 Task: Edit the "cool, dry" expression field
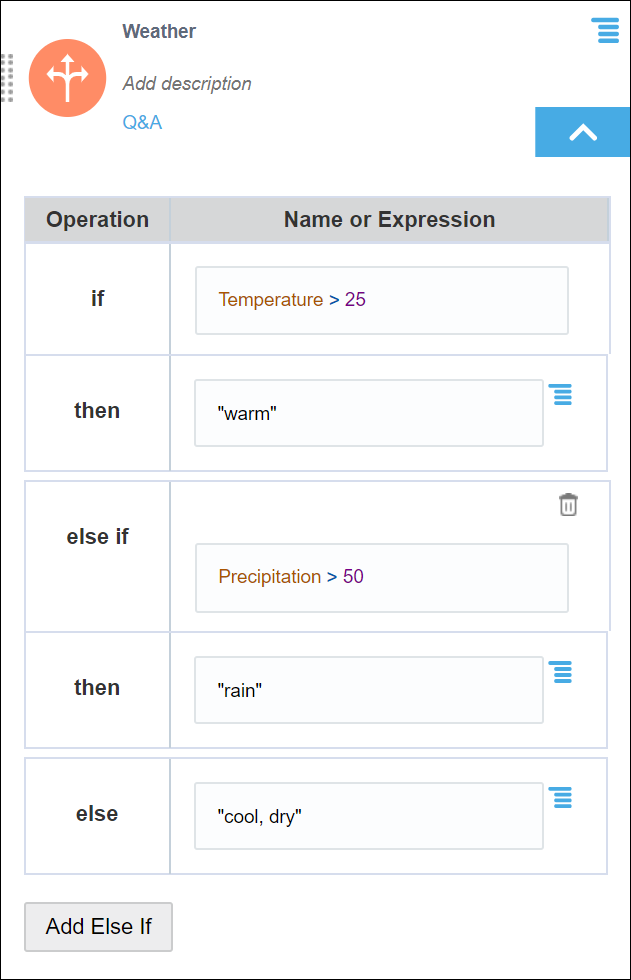(x=368, y=816)
